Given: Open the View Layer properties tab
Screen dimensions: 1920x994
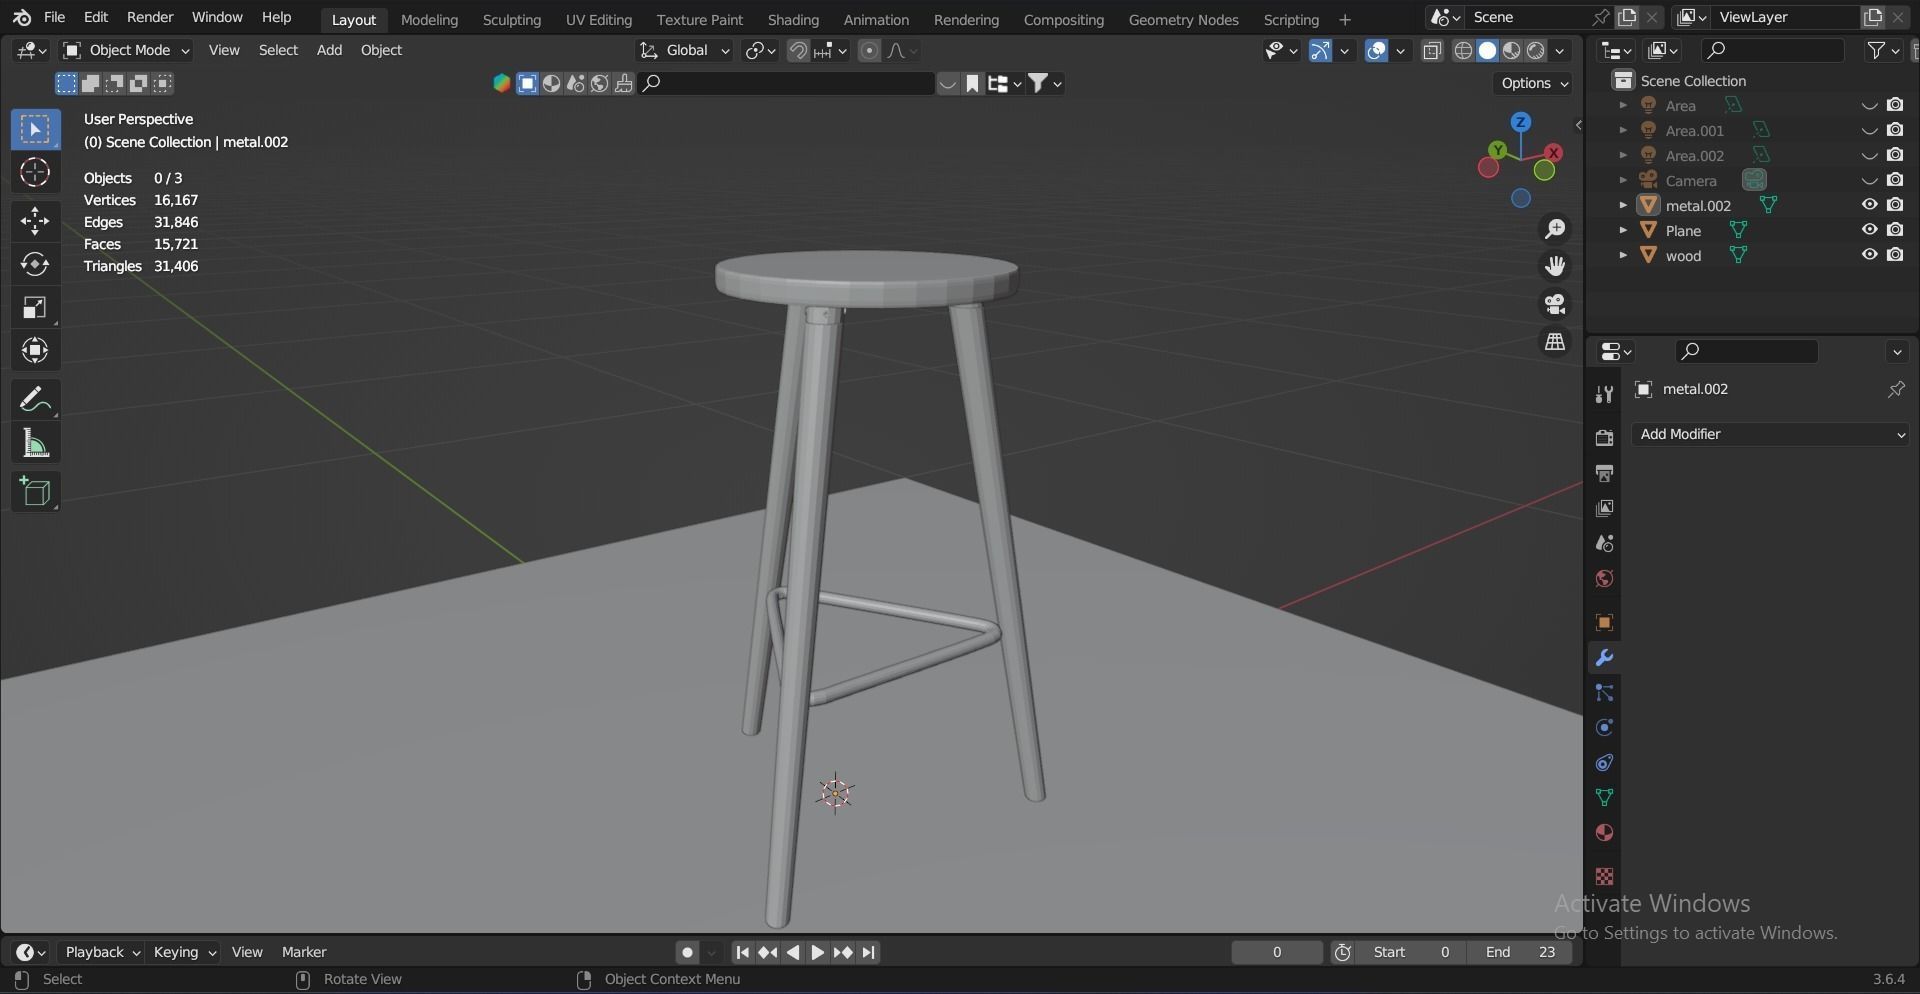Looking at the screenshot, I should click(1604, 508).
